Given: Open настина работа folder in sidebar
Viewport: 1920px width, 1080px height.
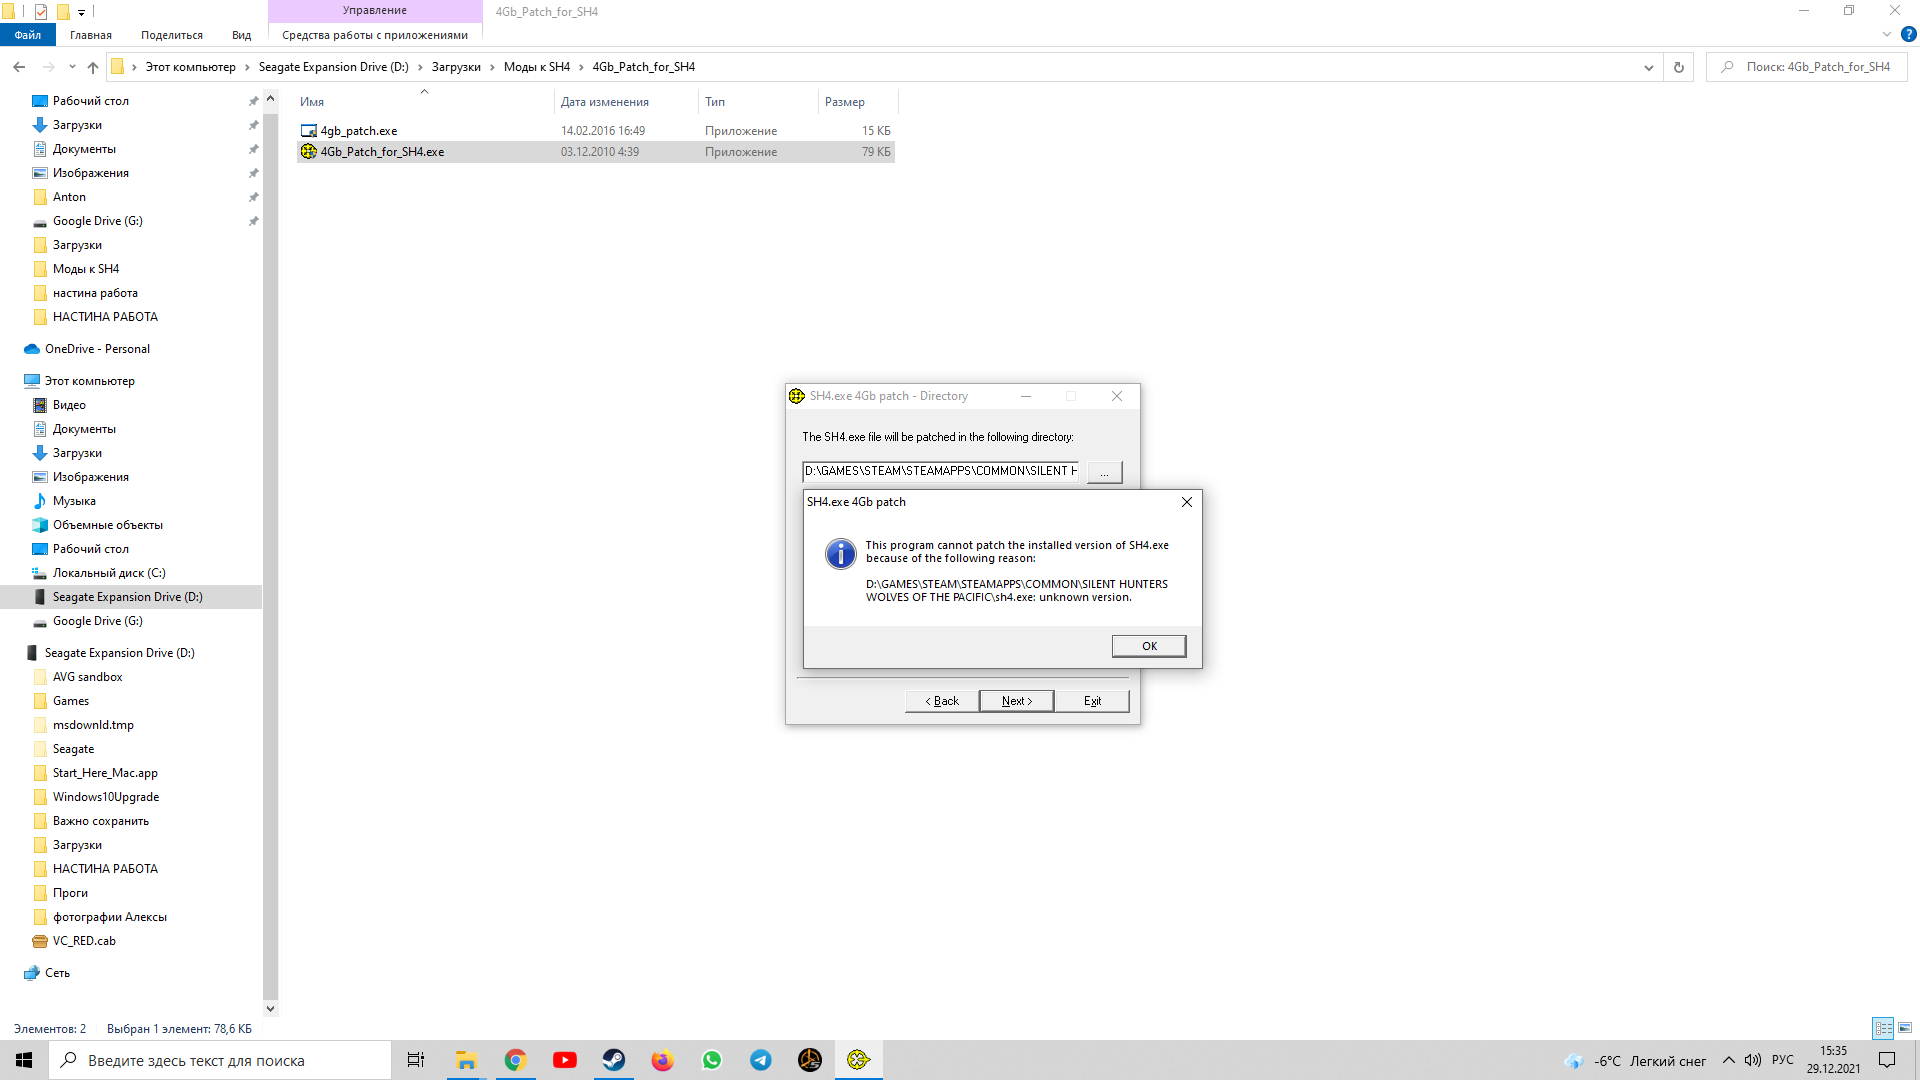Looking at the screenshot, I should pyautogui.click(x=95, y=293).
